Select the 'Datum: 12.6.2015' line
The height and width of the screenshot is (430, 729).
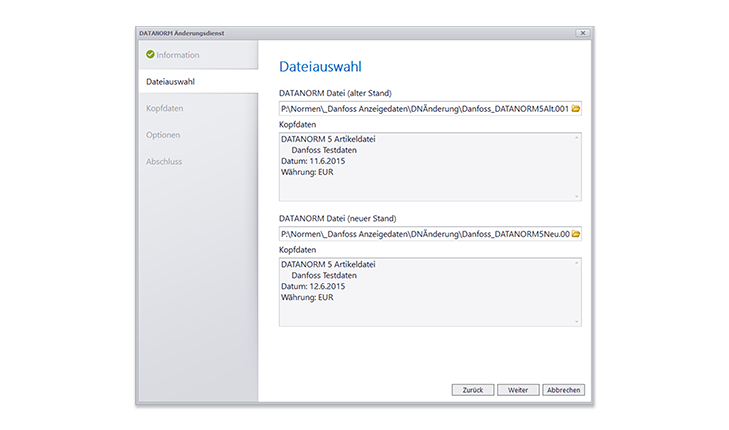(x=313, y=286)
